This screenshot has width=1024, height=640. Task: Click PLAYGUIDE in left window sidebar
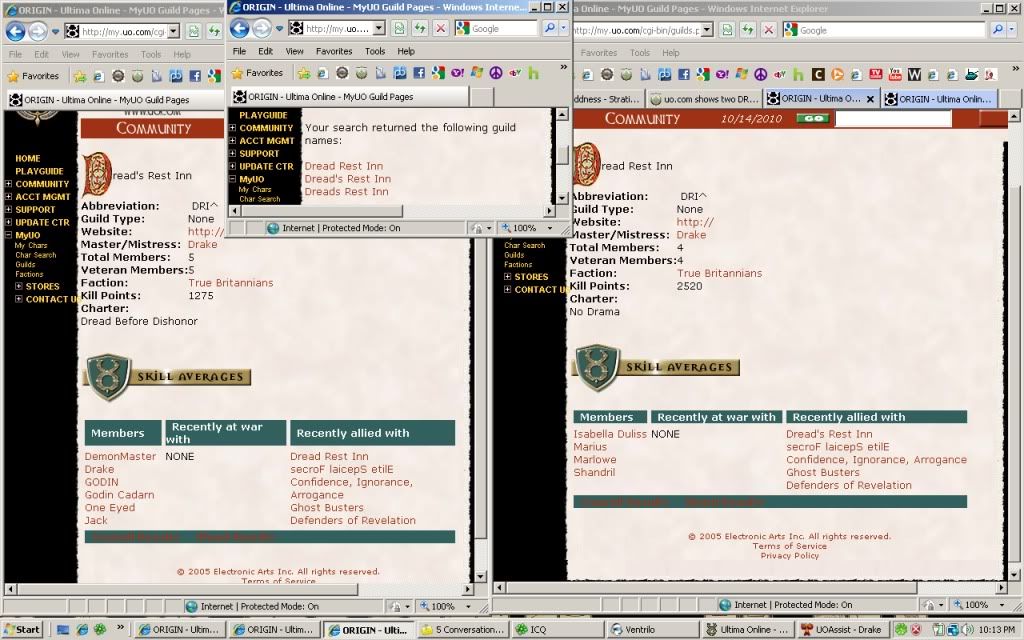[39, 171]
